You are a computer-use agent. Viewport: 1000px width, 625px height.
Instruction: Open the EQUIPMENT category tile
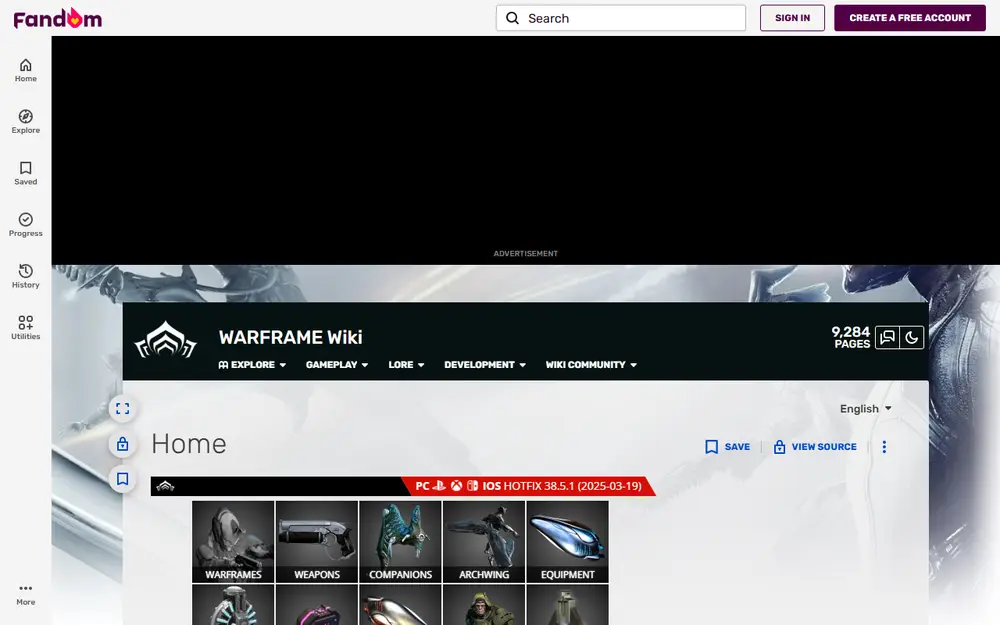click(x=568, y=541)
